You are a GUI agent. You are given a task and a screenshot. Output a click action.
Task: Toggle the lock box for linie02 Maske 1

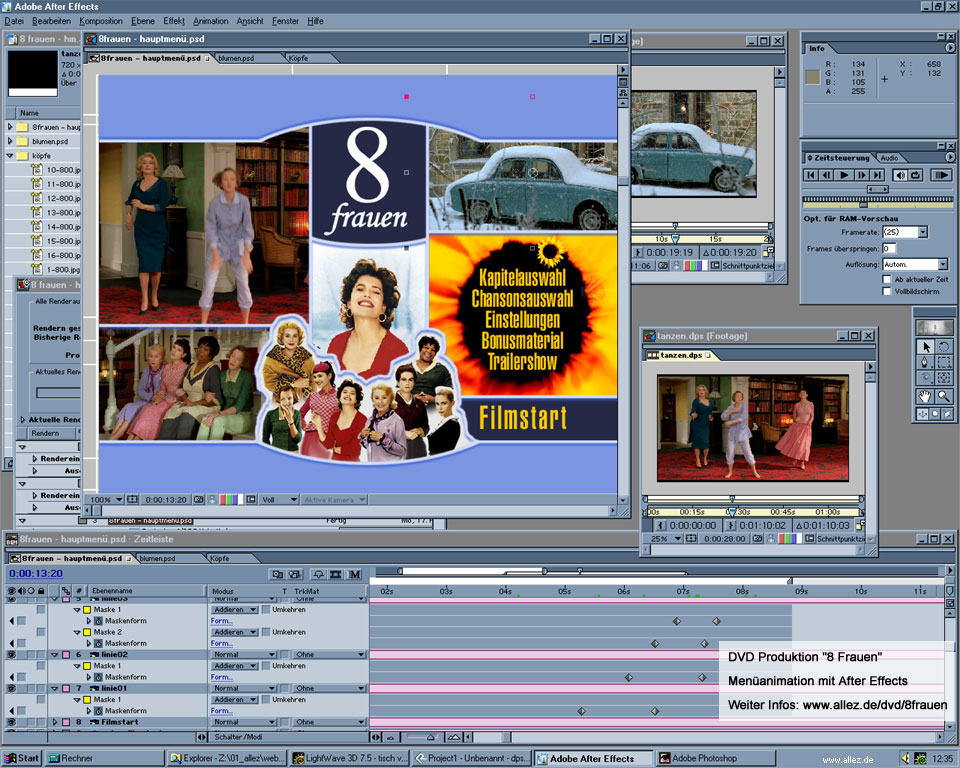click(x=41, y=666)
